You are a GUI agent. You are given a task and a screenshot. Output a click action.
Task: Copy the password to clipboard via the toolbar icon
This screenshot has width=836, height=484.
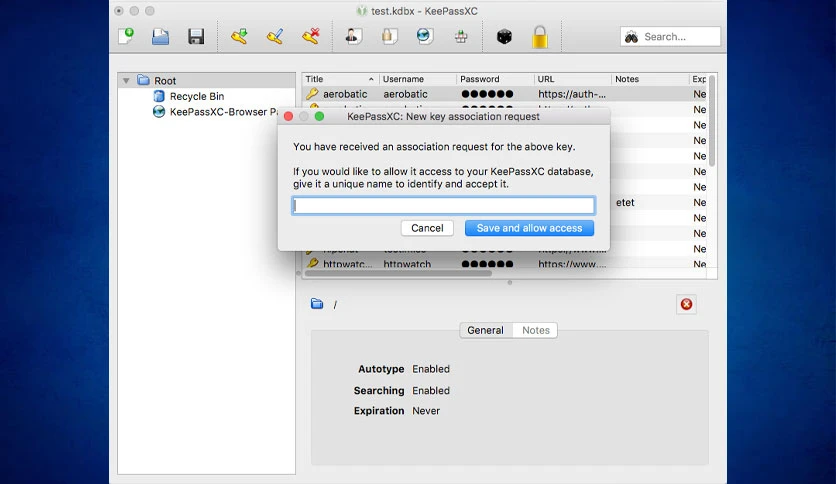pos(389,36)
